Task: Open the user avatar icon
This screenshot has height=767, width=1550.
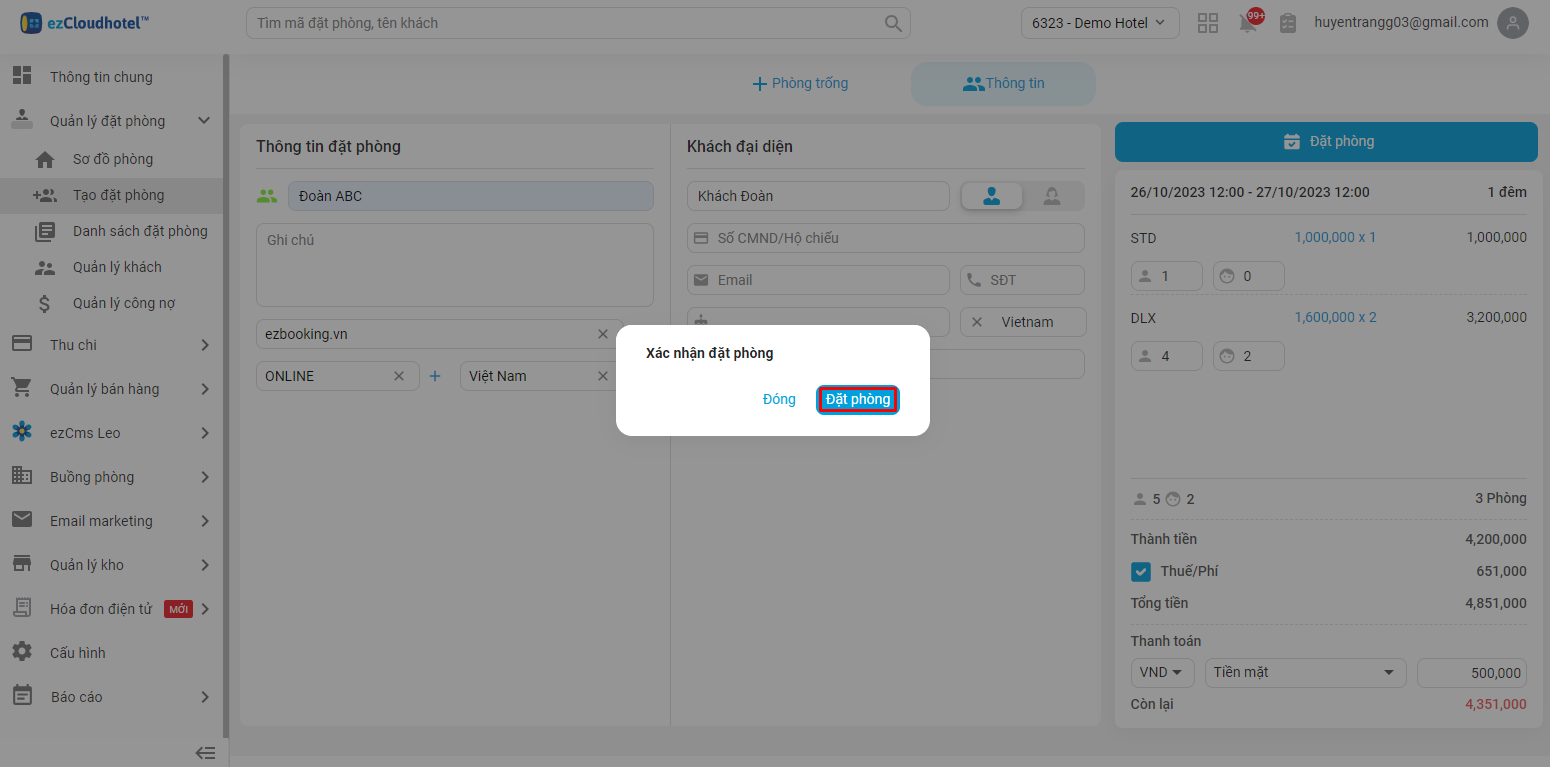Action: [1512, 23]
